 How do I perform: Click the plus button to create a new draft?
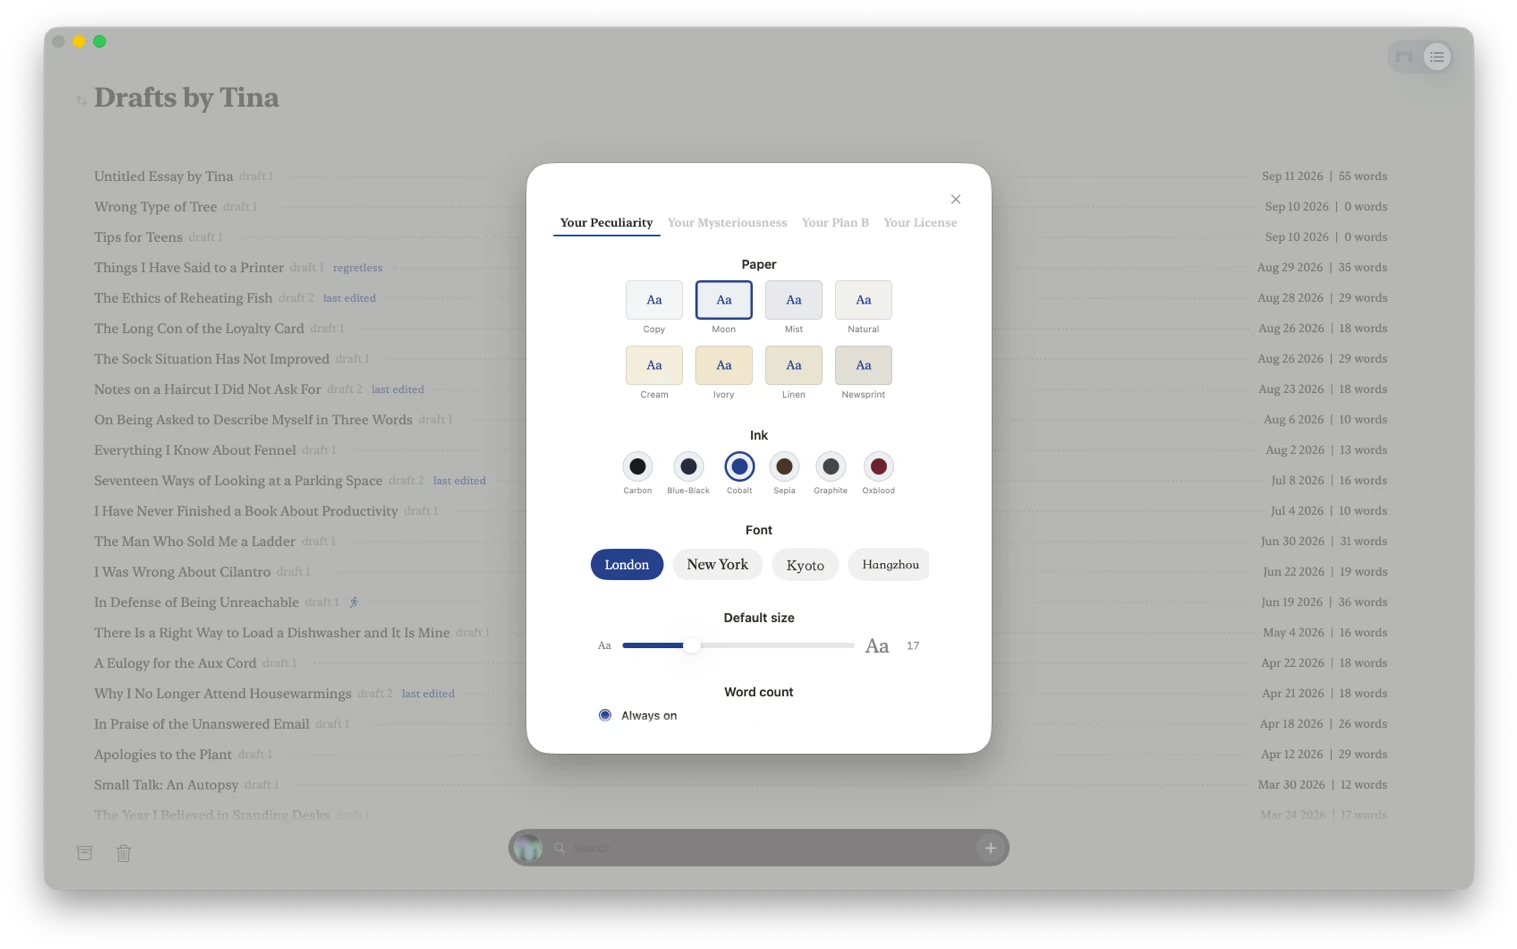tap(990, 848)
